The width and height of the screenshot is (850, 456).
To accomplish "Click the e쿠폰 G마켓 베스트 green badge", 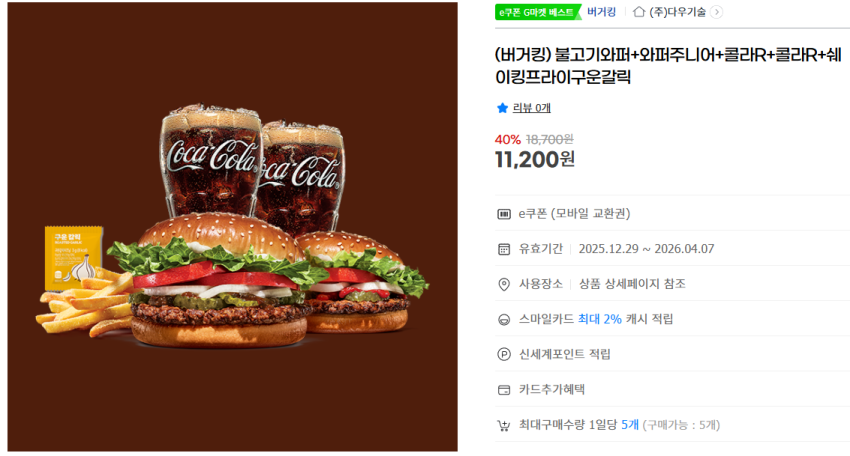I will point(537,12).
